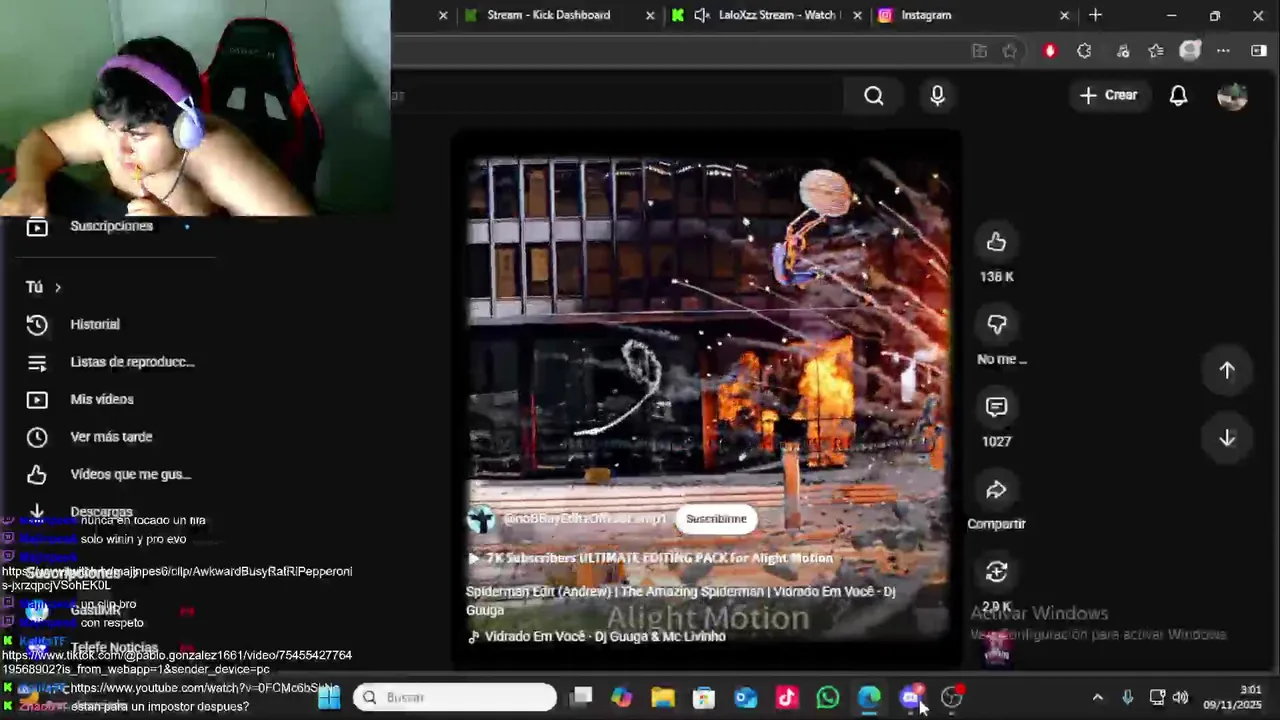Open comments showing 1027

click(996, 407)
